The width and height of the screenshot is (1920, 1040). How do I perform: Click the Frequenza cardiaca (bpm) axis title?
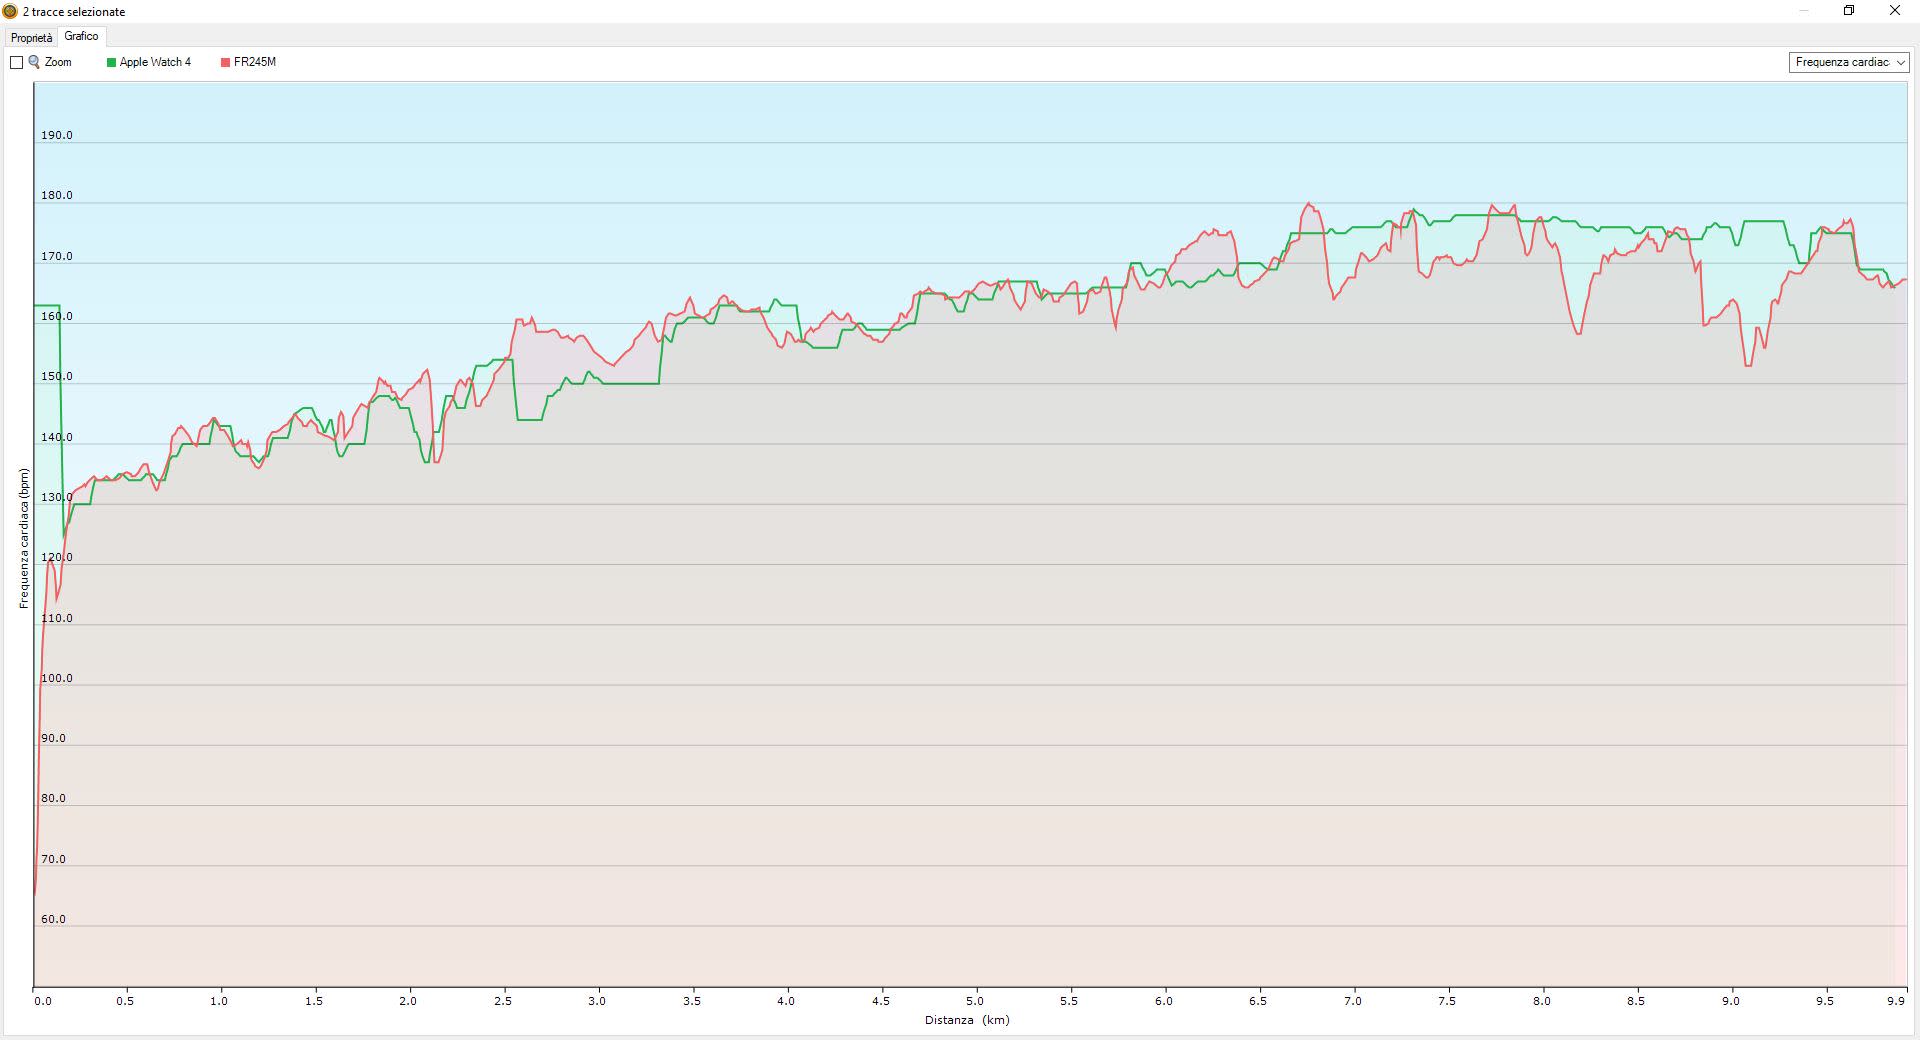tap(24, 538)
